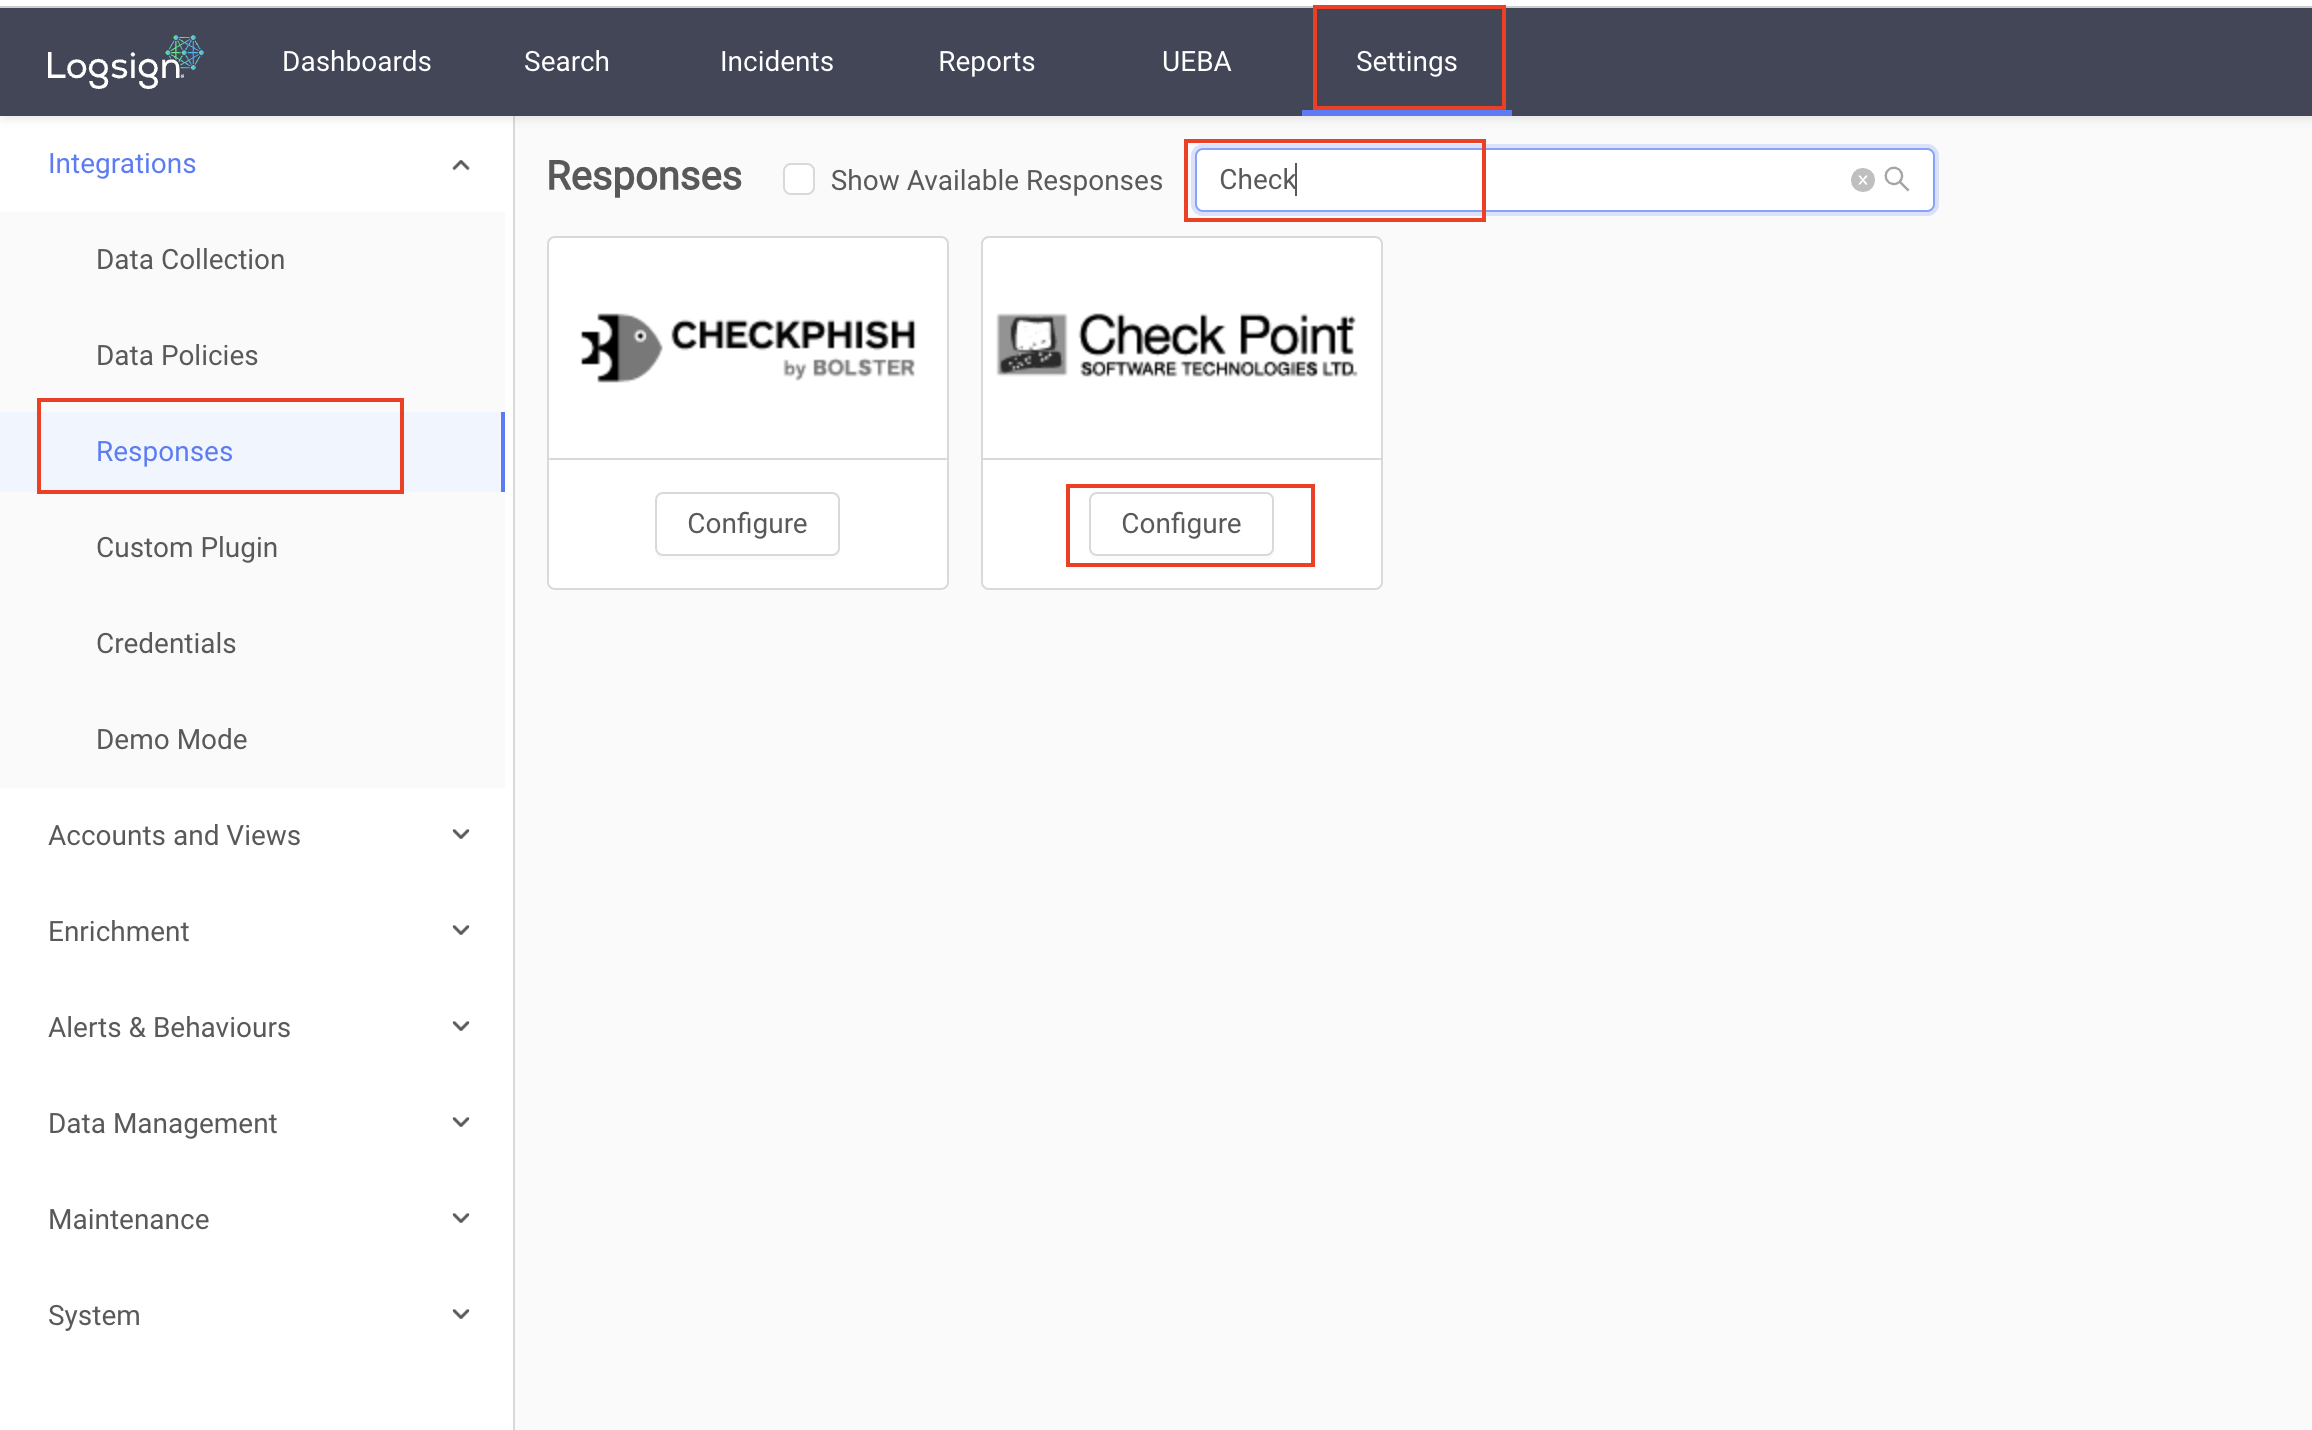Image resolution: width=2312 pixels, height=1430 pixels.
Task: Enable Show Available Responses checkbox
Action: coord(799,180)
